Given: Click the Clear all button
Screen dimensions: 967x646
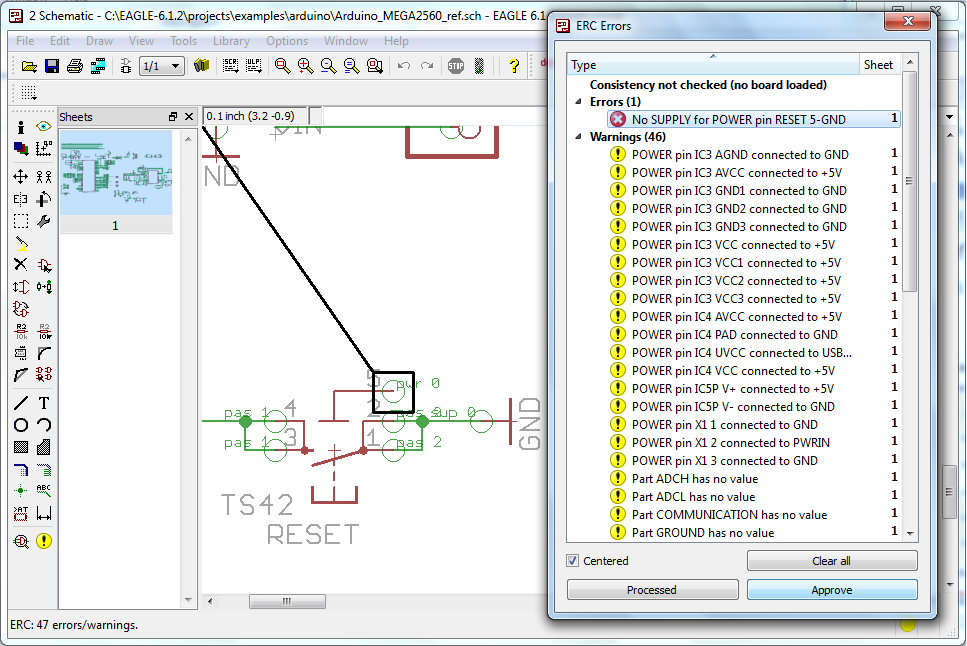Looking at the screenshot, I should (x=831, y=561).
